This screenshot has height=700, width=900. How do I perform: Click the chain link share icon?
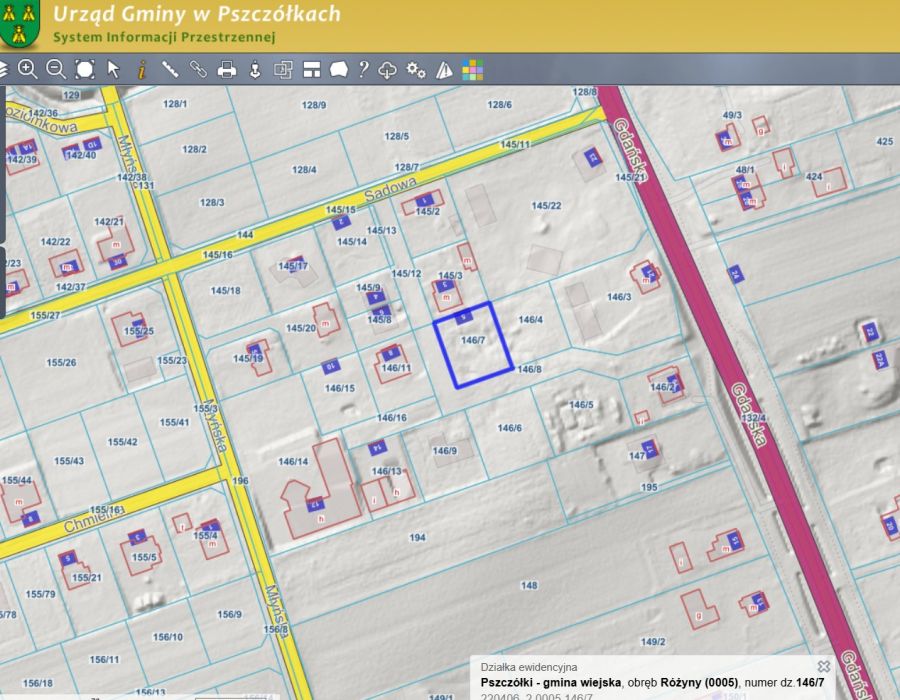pyautogui.click(x=198, y=69)
